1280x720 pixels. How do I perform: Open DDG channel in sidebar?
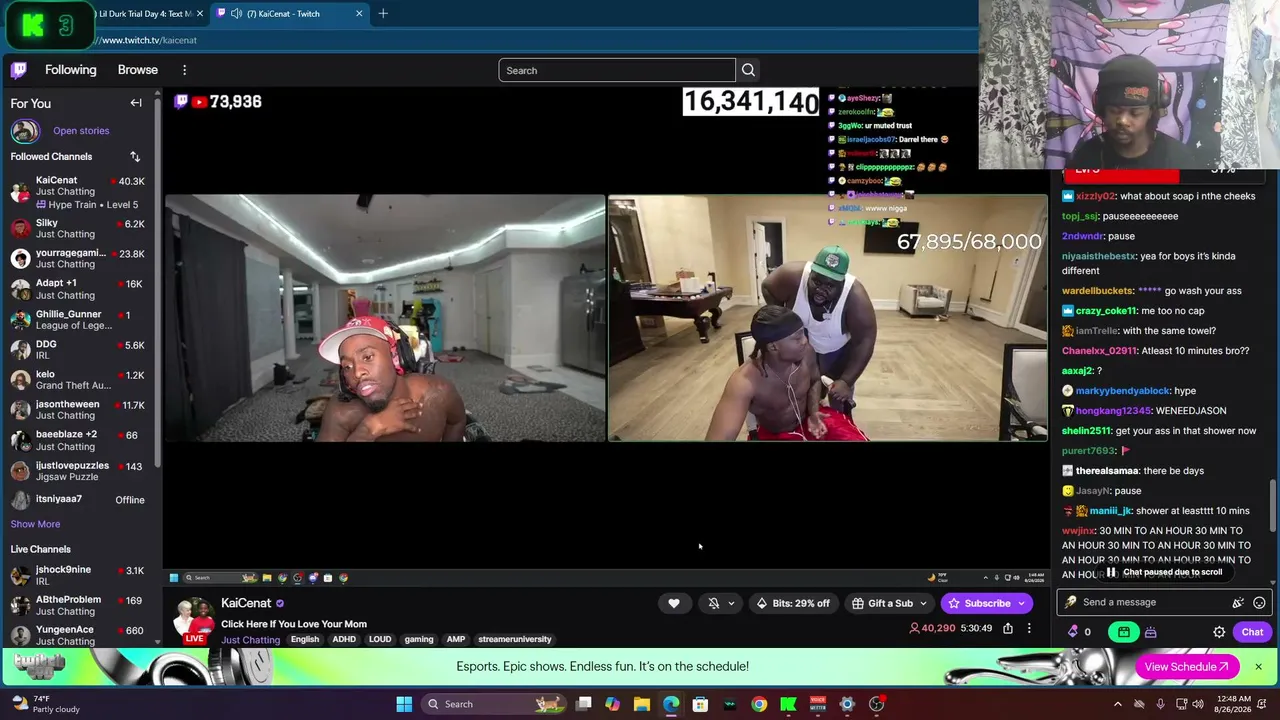(78, 349)
